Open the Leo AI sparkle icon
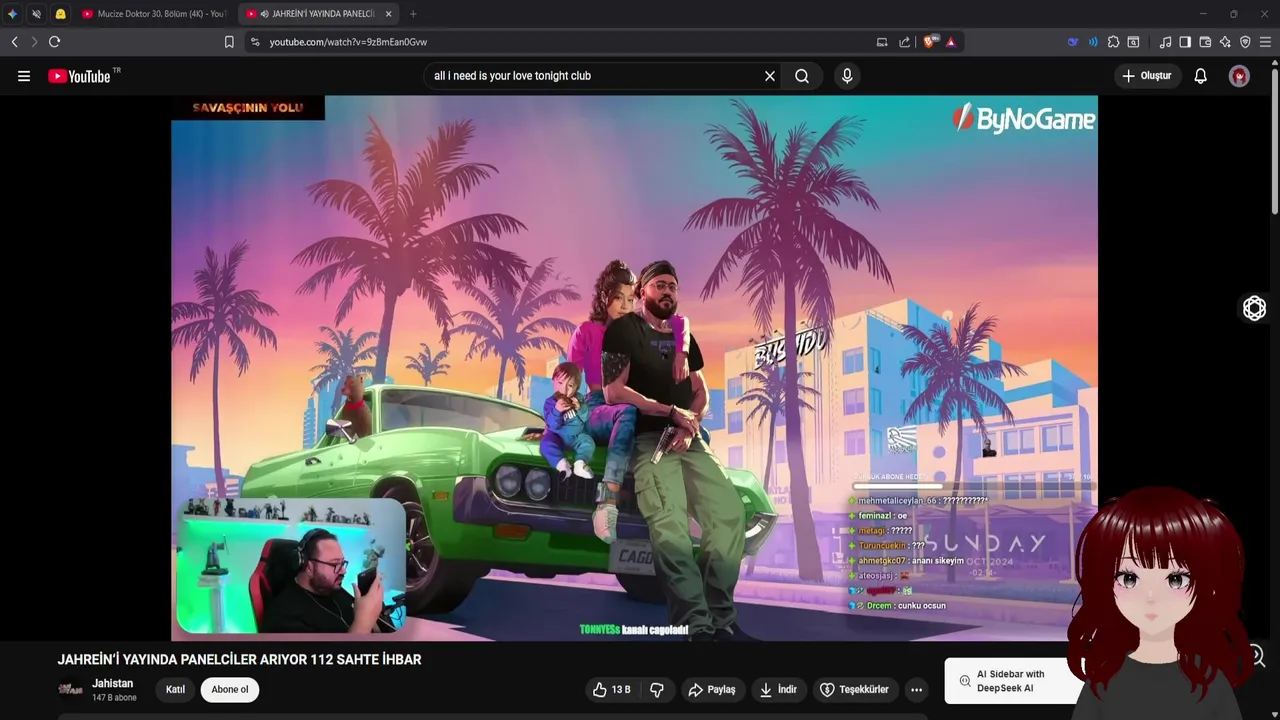 click(x=1225, y=42)
